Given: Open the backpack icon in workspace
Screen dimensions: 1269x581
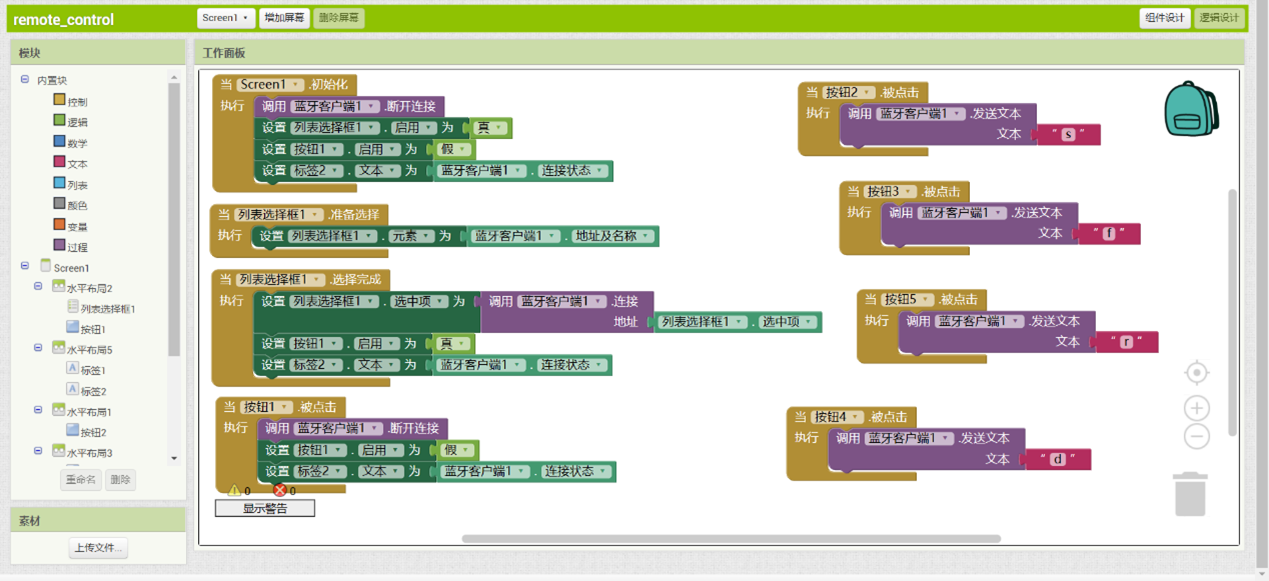Looking at the screenshot, I should (1190, 108).
